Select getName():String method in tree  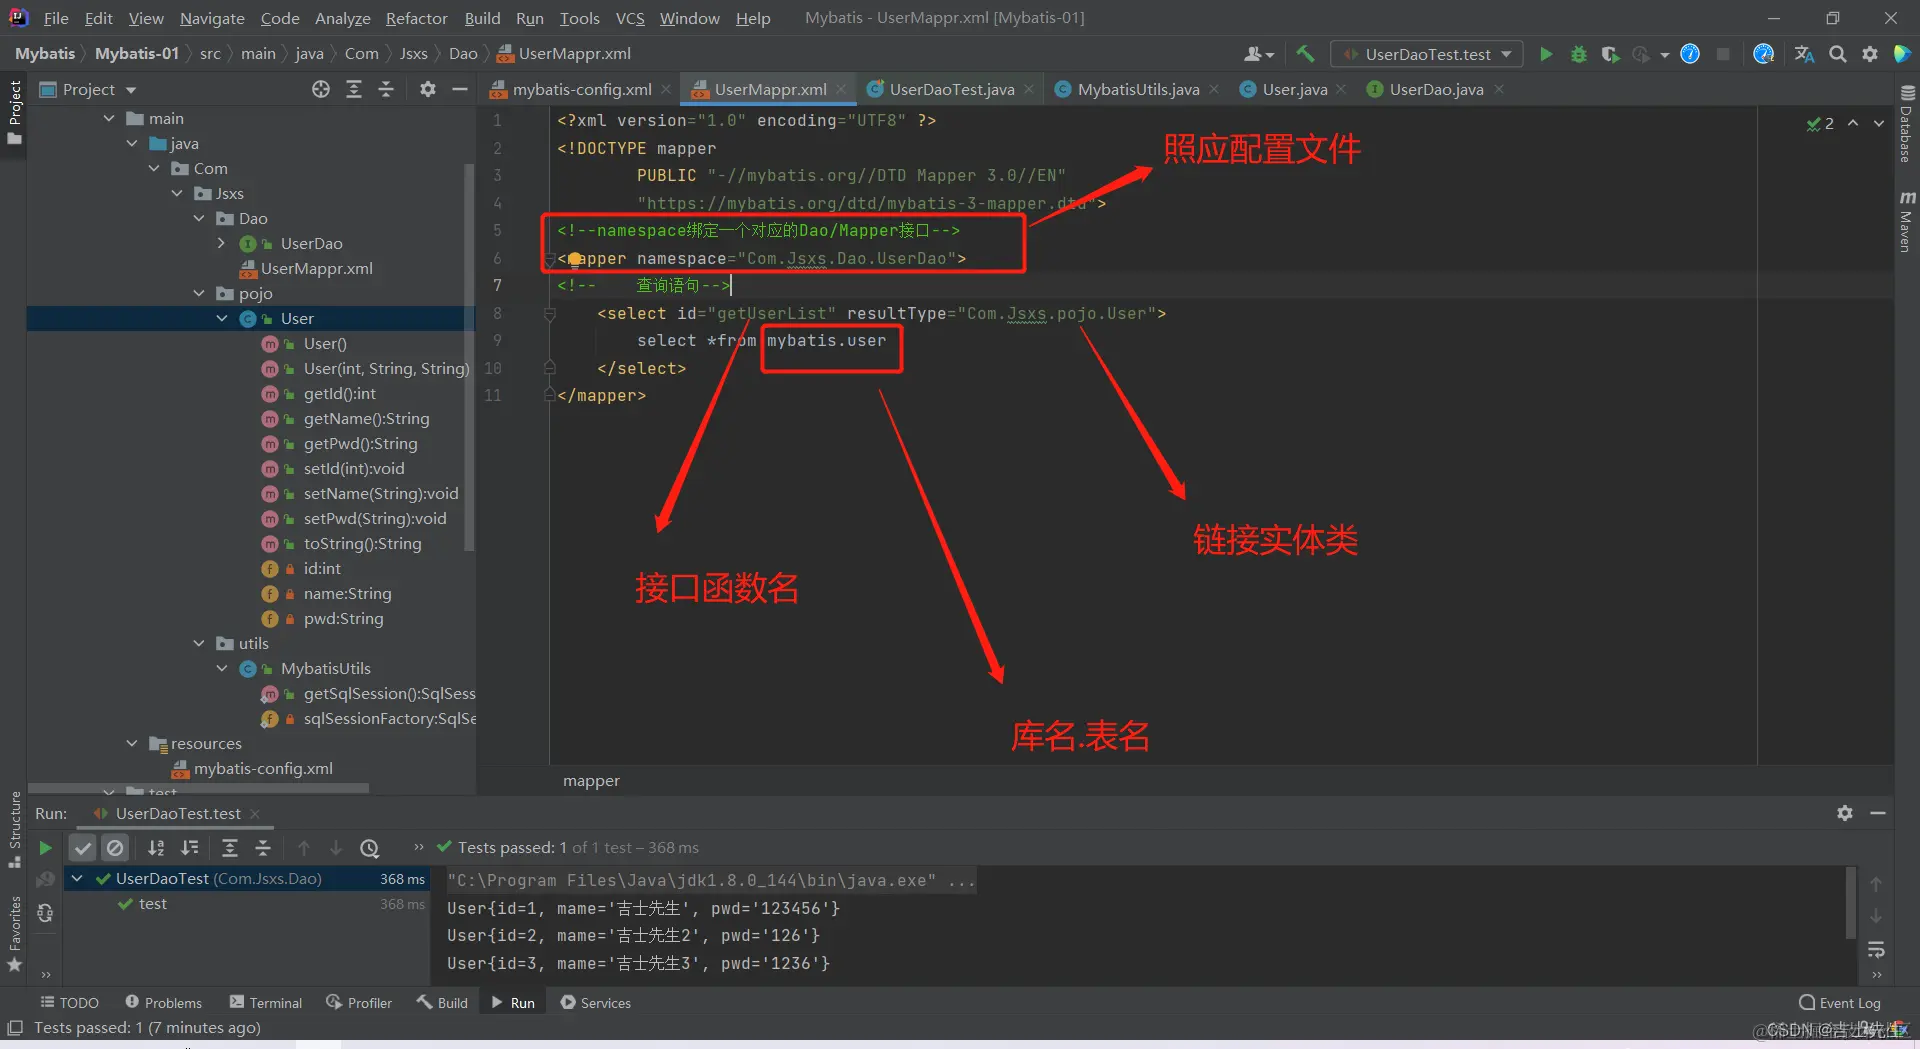(366, 418)
